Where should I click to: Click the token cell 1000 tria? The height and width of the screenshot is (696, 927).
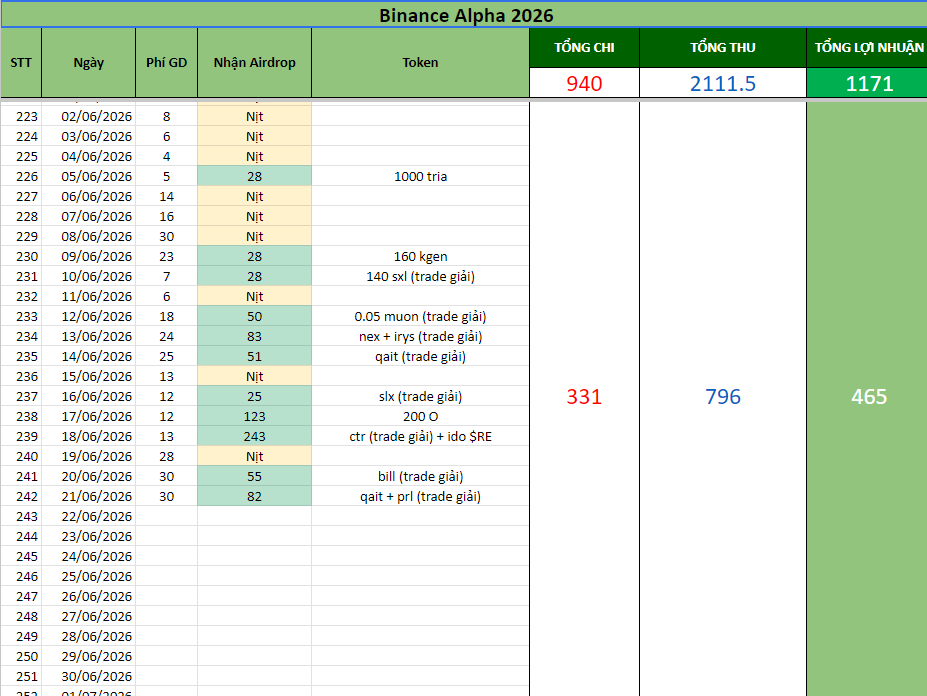coord(420,176)
